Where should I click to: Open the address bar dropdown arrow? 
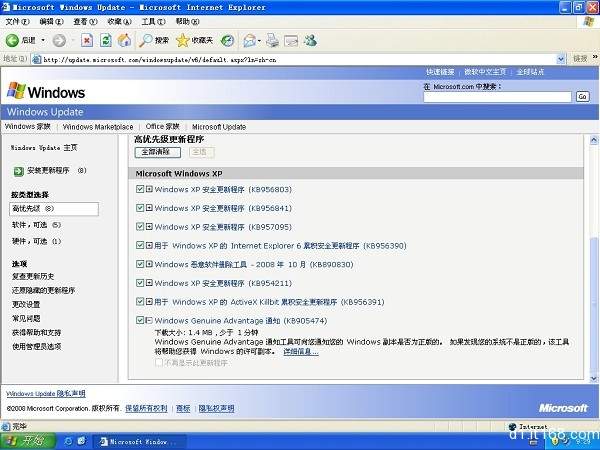click(561, 59)
